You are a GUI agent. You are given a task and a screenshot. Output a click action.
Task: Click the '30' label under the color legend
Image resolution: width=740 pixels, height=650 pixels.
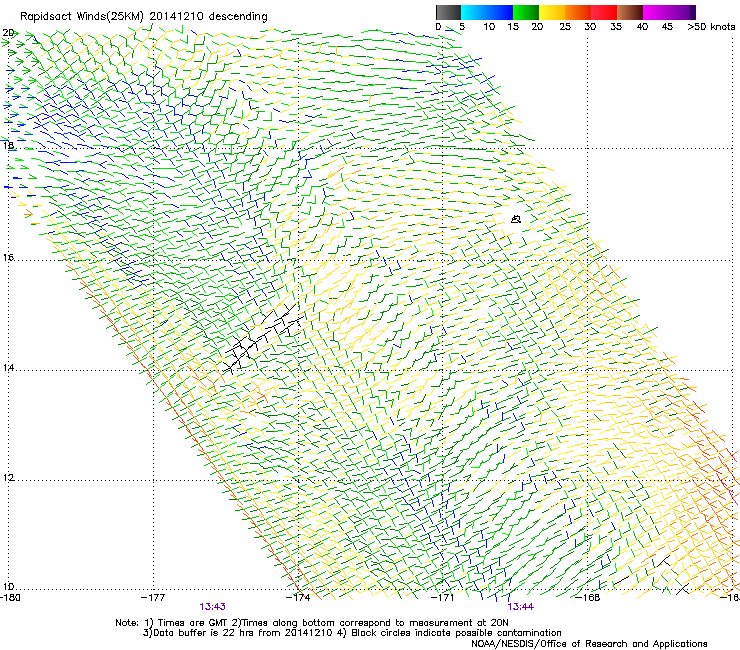[x=590, y=27]
